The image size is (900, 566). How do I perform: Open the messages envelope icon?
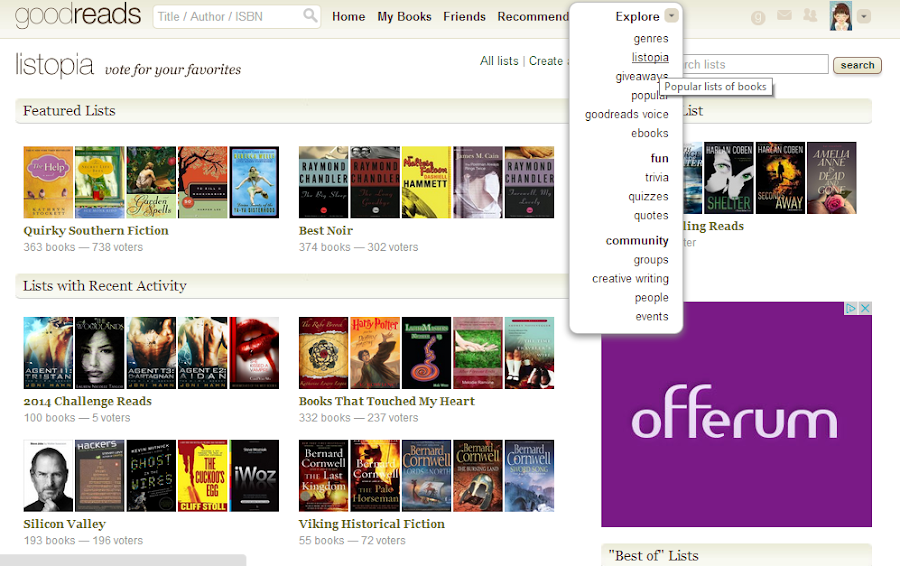click(x=784, y=15)
